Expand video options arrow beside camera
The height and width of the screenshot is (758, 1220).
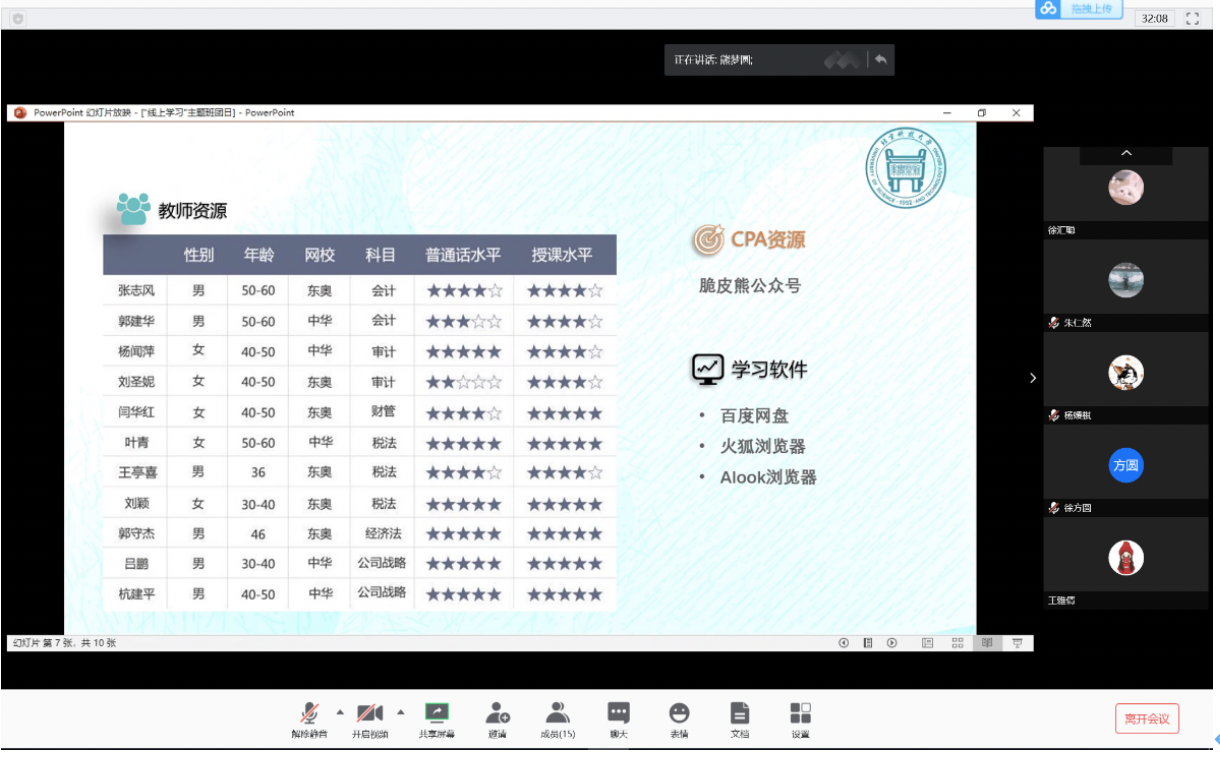tap(401, 712)
